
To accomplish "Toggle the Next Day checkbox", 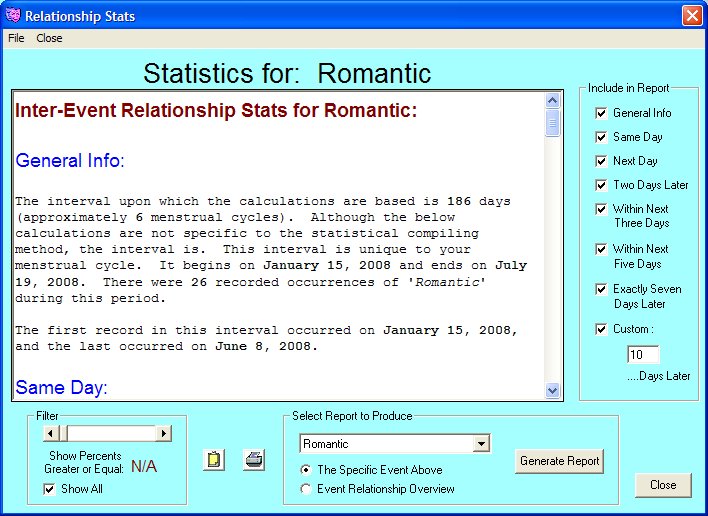I will 601,161.
